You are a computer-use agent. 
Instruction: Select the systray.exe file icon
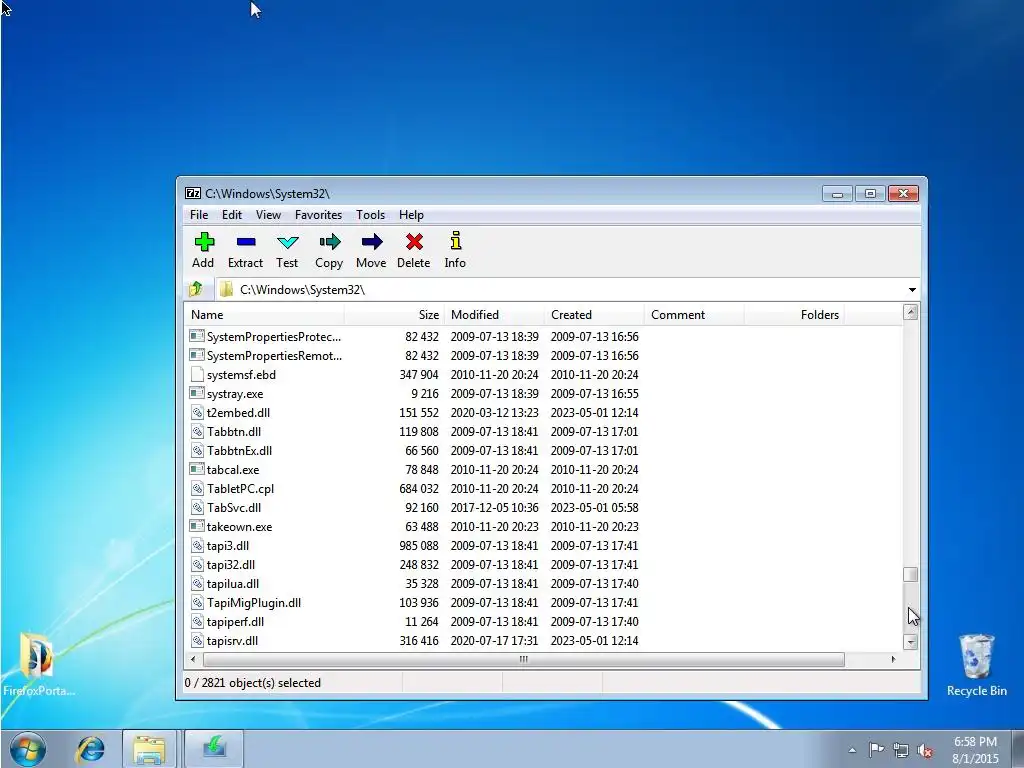[197, 393]
